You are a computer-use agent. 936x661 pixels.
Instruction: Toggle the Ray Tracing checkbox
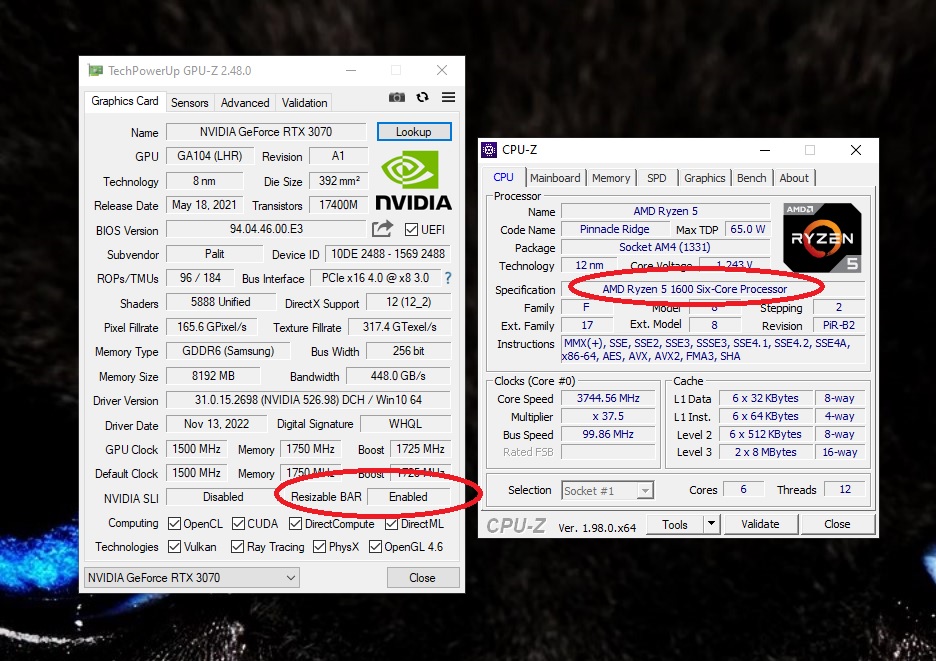[x=237, y=546]
